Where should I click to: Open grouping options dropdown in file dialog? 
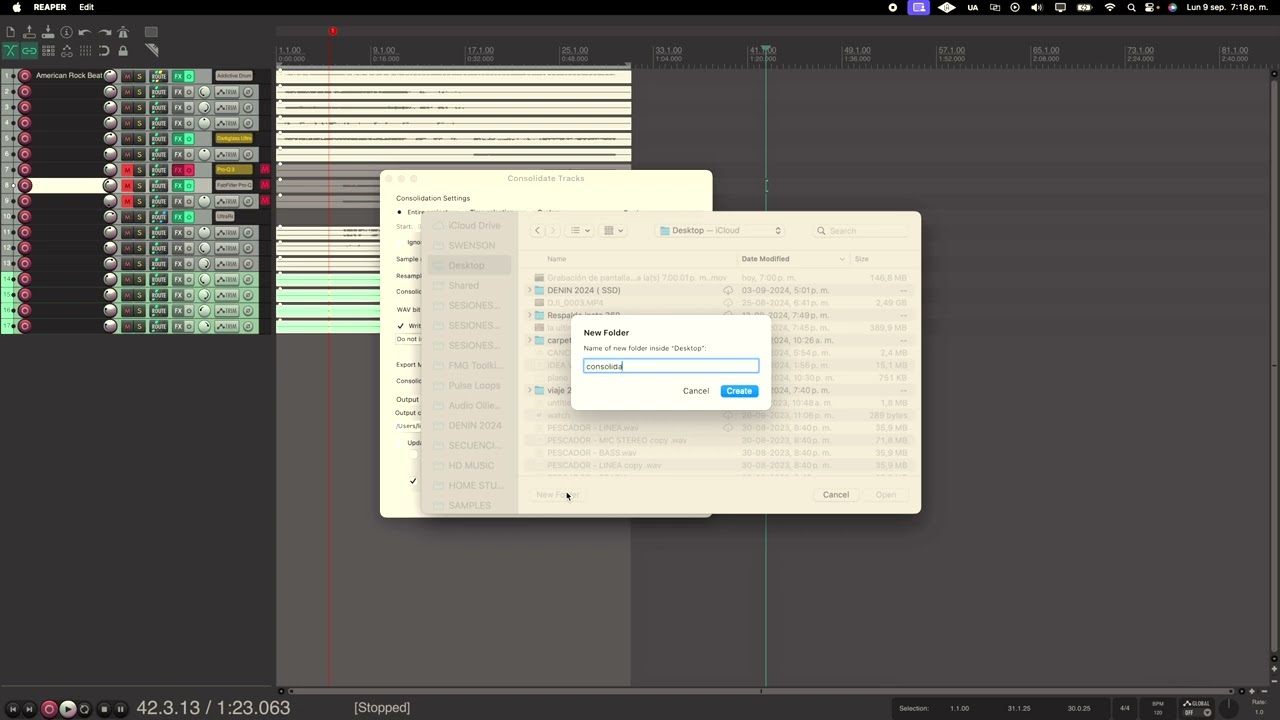pos(612,231)
